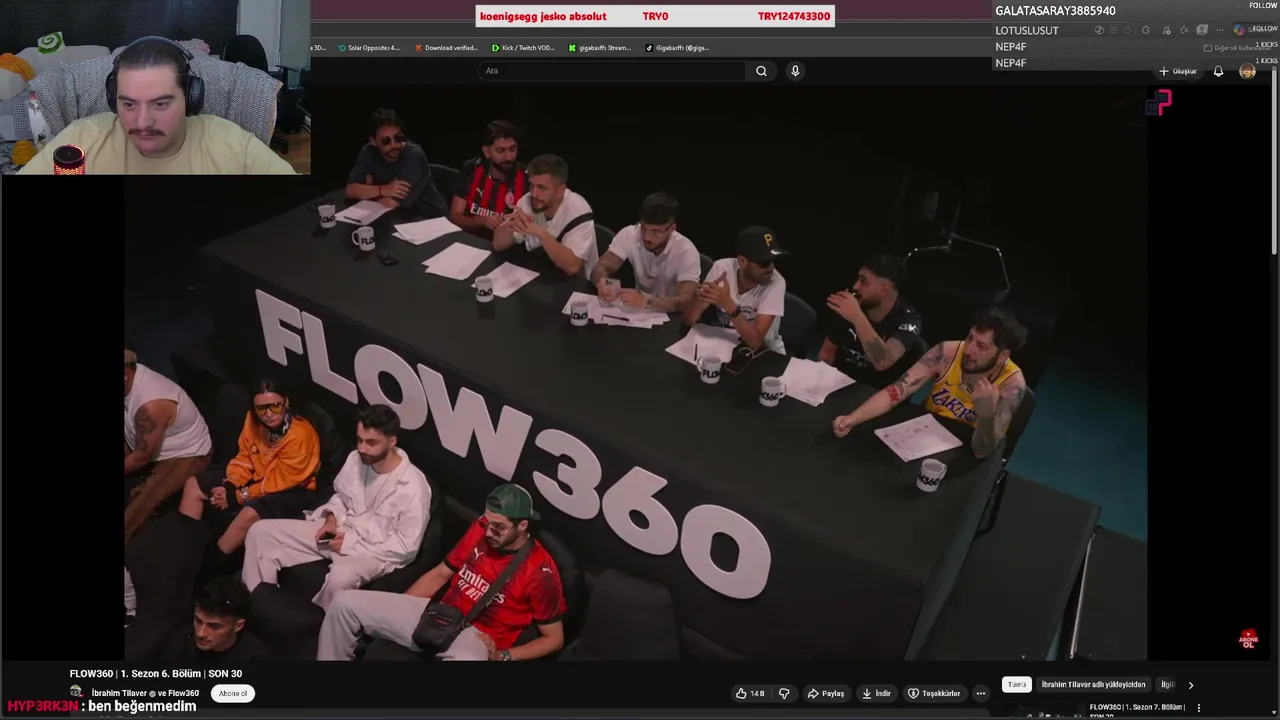The height and width of the screenshot is (720, 1280).
Task: Click the koenigsegg jesko absolut donation banner
Action: point(655,16)
